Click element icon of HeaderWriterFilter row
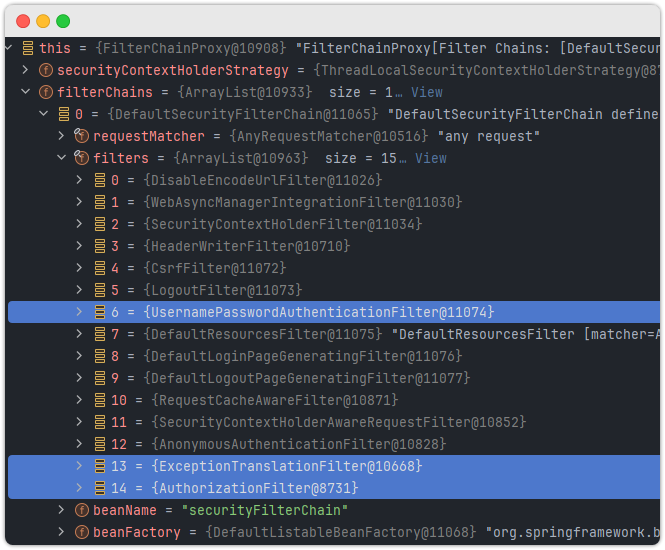 pos(100,246)
